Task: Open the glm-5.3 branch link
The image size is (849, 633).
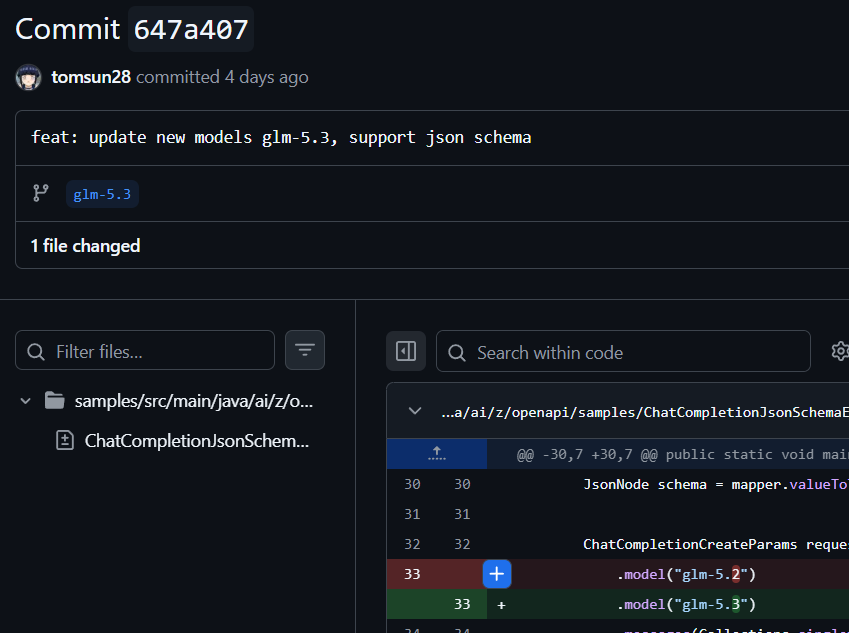Action: pos(102,194)
